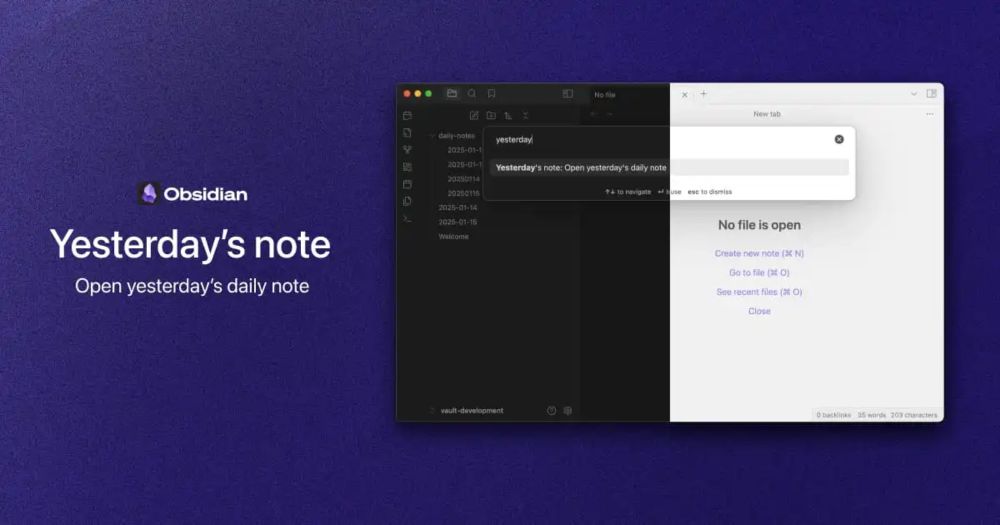
Task: Click the calendar ribbon icon below canvas icon
Action: [408, 184]
